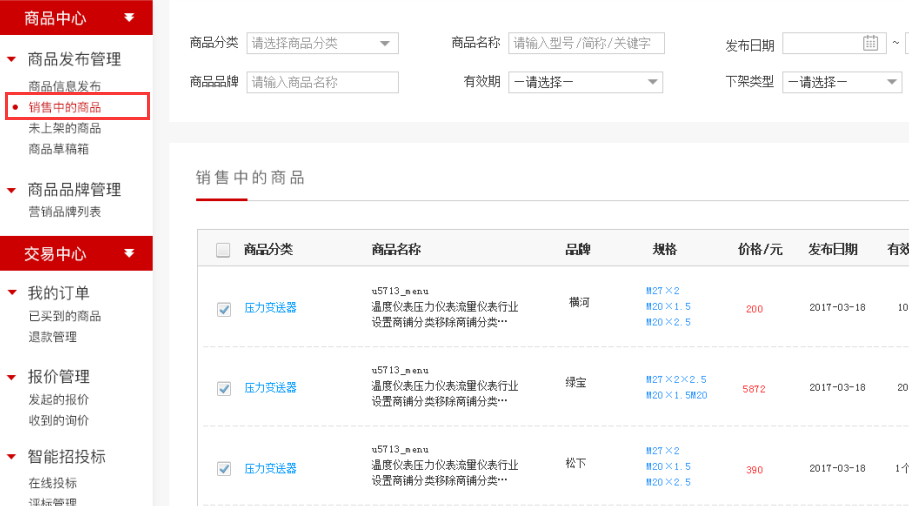
Task: Collapse the 商品品牌管理 tree triangle
Action: (x=11, y=190)
